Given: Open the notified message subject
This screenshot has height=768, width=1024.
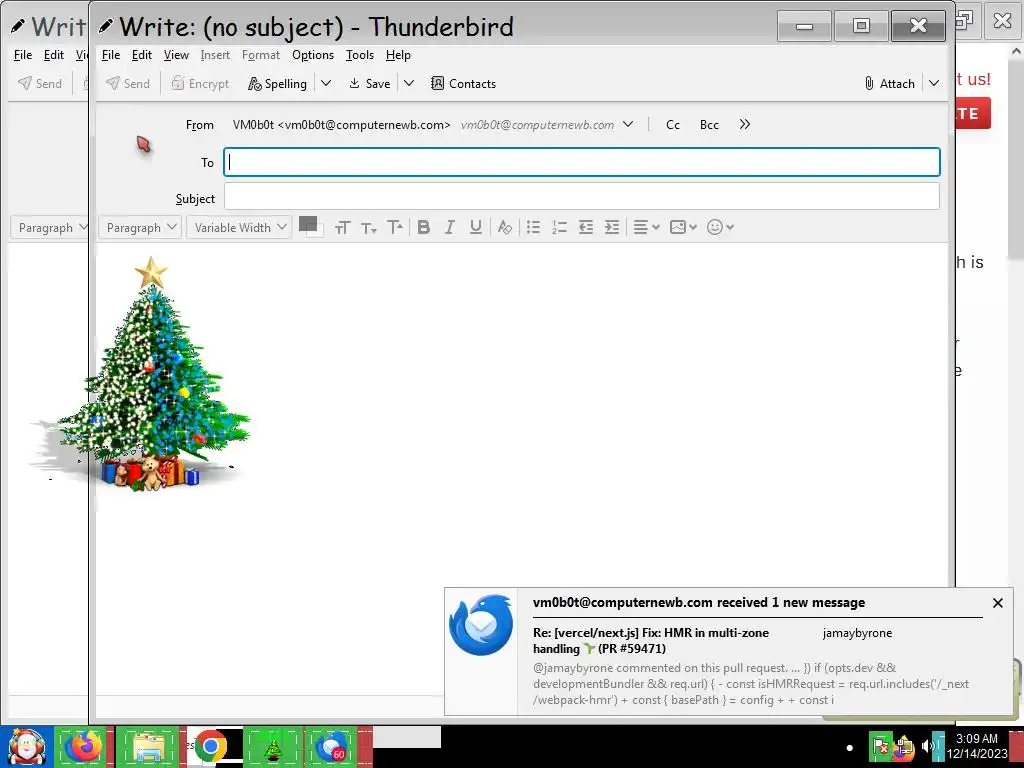Looking at the screenshot, I should click(650, 641).
